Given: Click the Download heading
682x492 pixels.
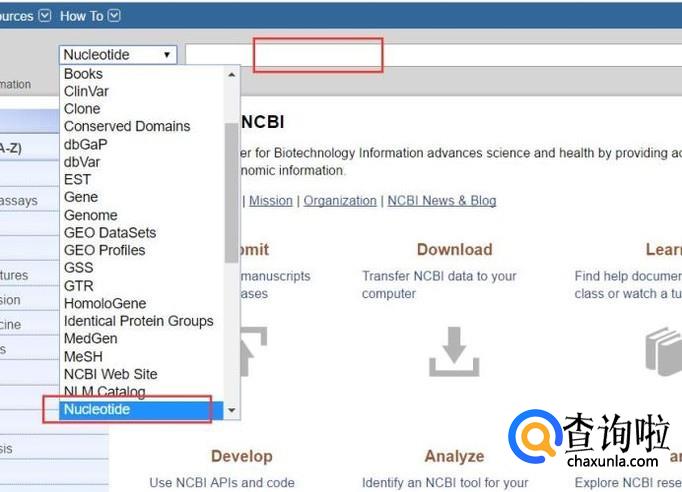Looking at the screenshot, I should [455, 249].
